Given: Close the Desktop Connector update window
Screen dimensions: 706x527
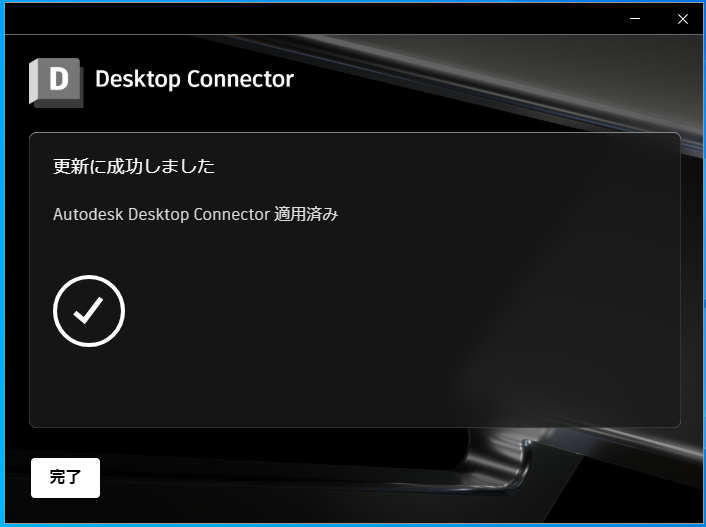Looking at the screenshot, I should pyautogui.click(x=683, y=18).
